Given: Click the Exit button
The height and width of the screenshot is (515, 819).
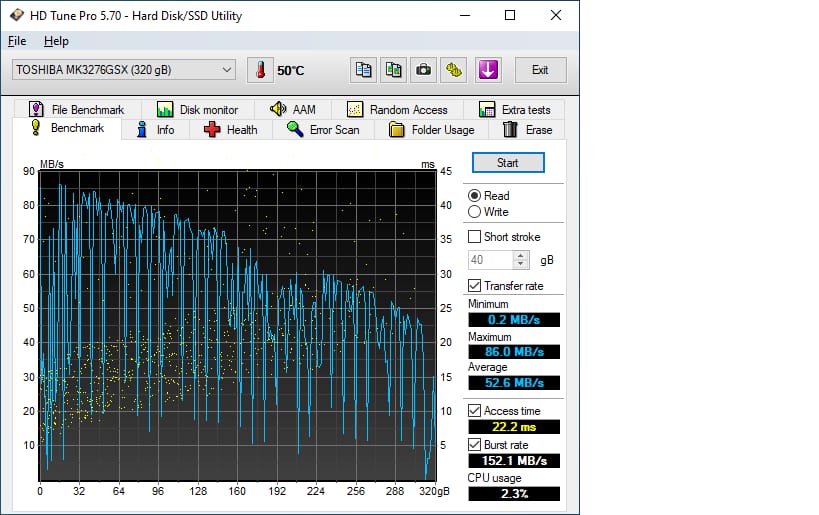Looking at the screenshot, I should [x=541, y=70].
